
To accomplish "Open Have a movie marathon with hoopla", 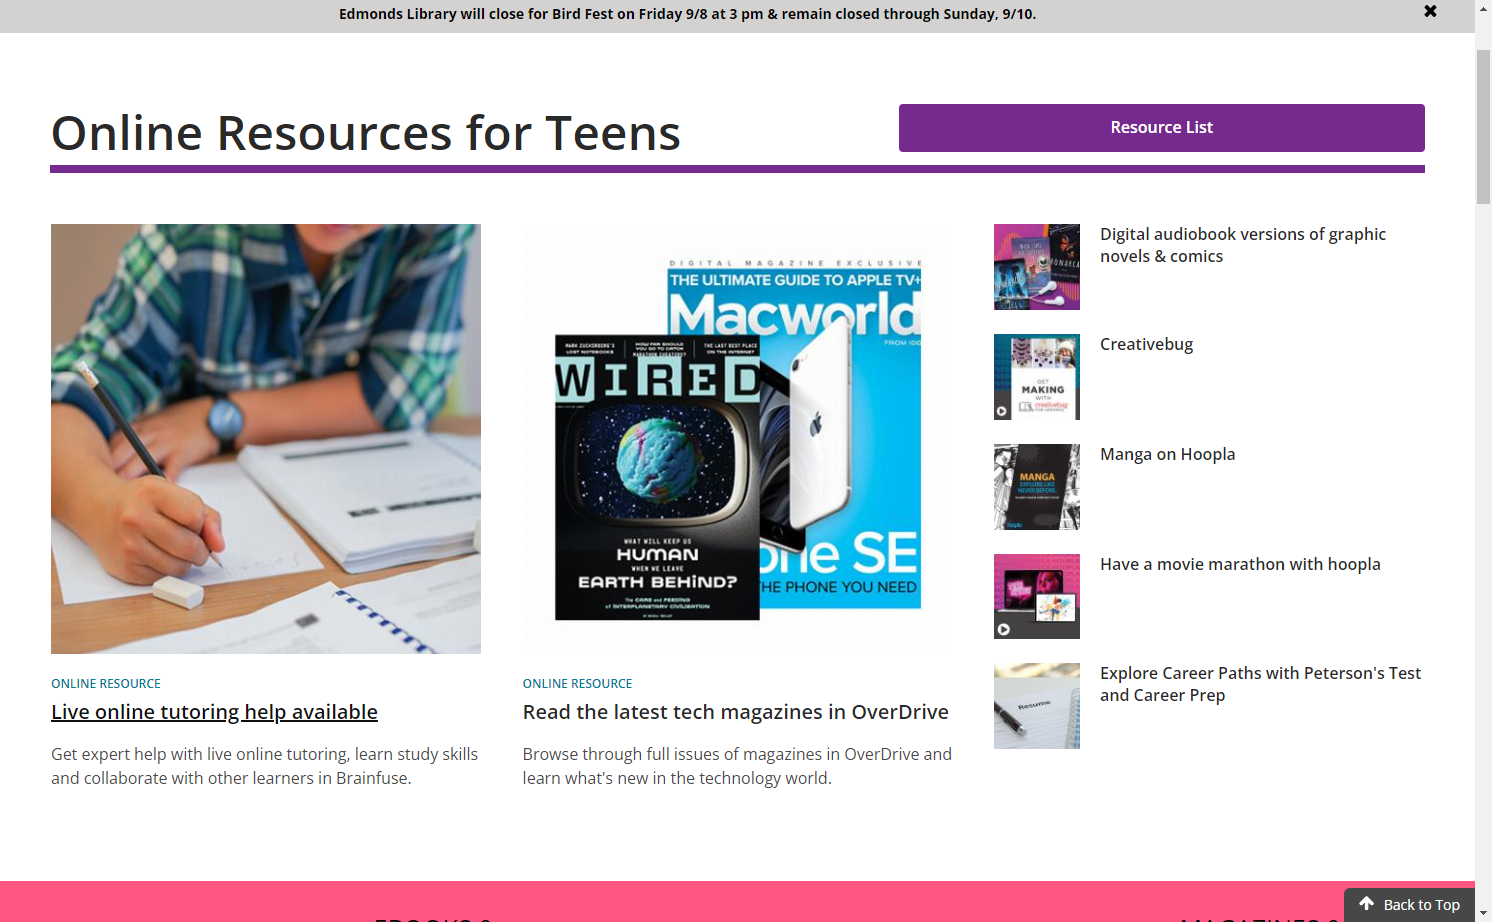I will click(1240, 564).
